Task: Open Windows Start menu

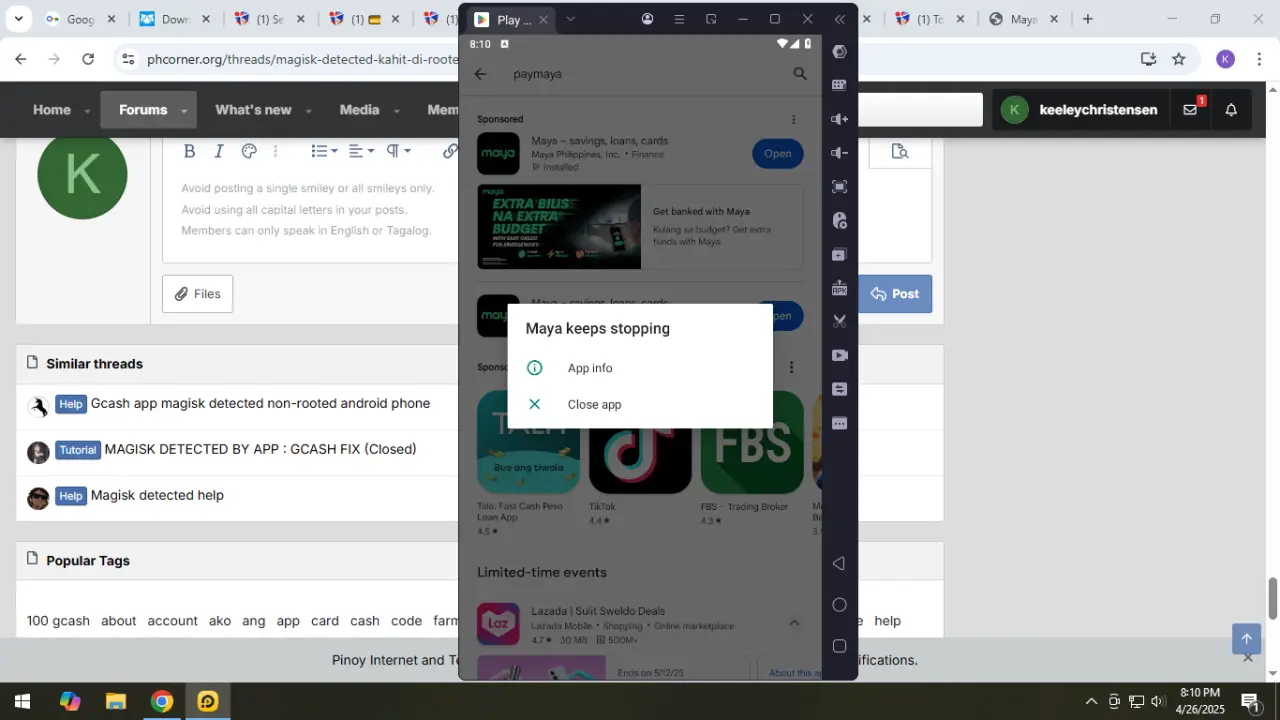Action: point(22,701)
